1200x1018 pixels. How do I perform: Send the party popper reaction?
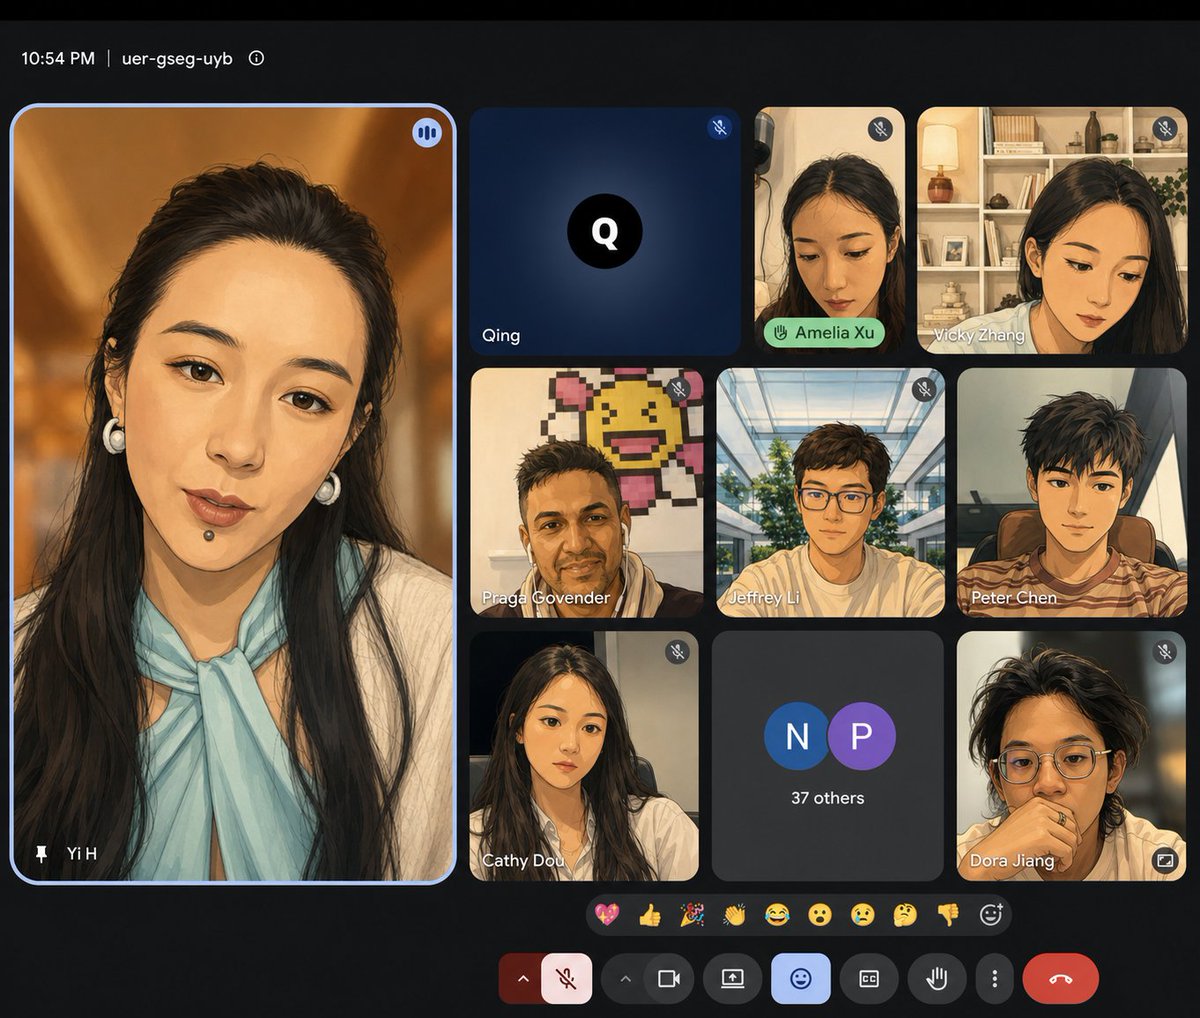click(692, 914)
